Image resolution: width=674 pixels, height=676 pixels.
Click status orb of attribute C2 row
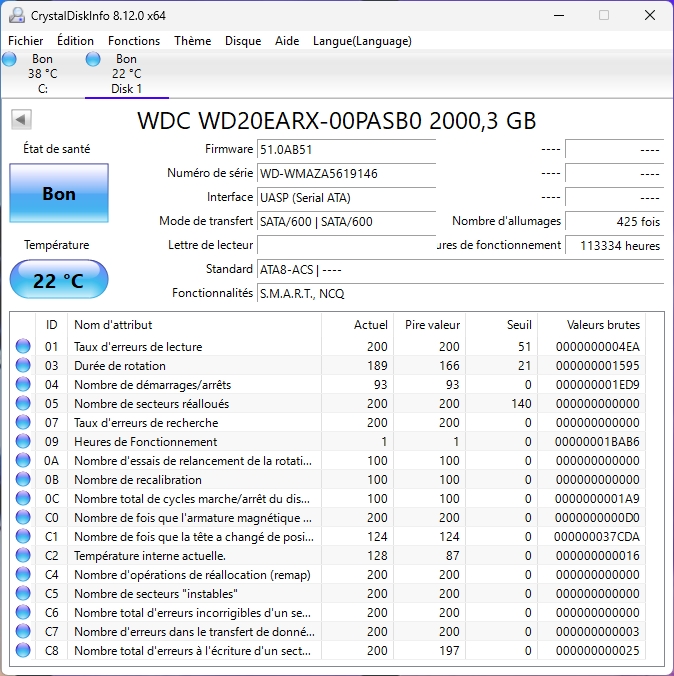pyautogui.click(x=23, y=555)
